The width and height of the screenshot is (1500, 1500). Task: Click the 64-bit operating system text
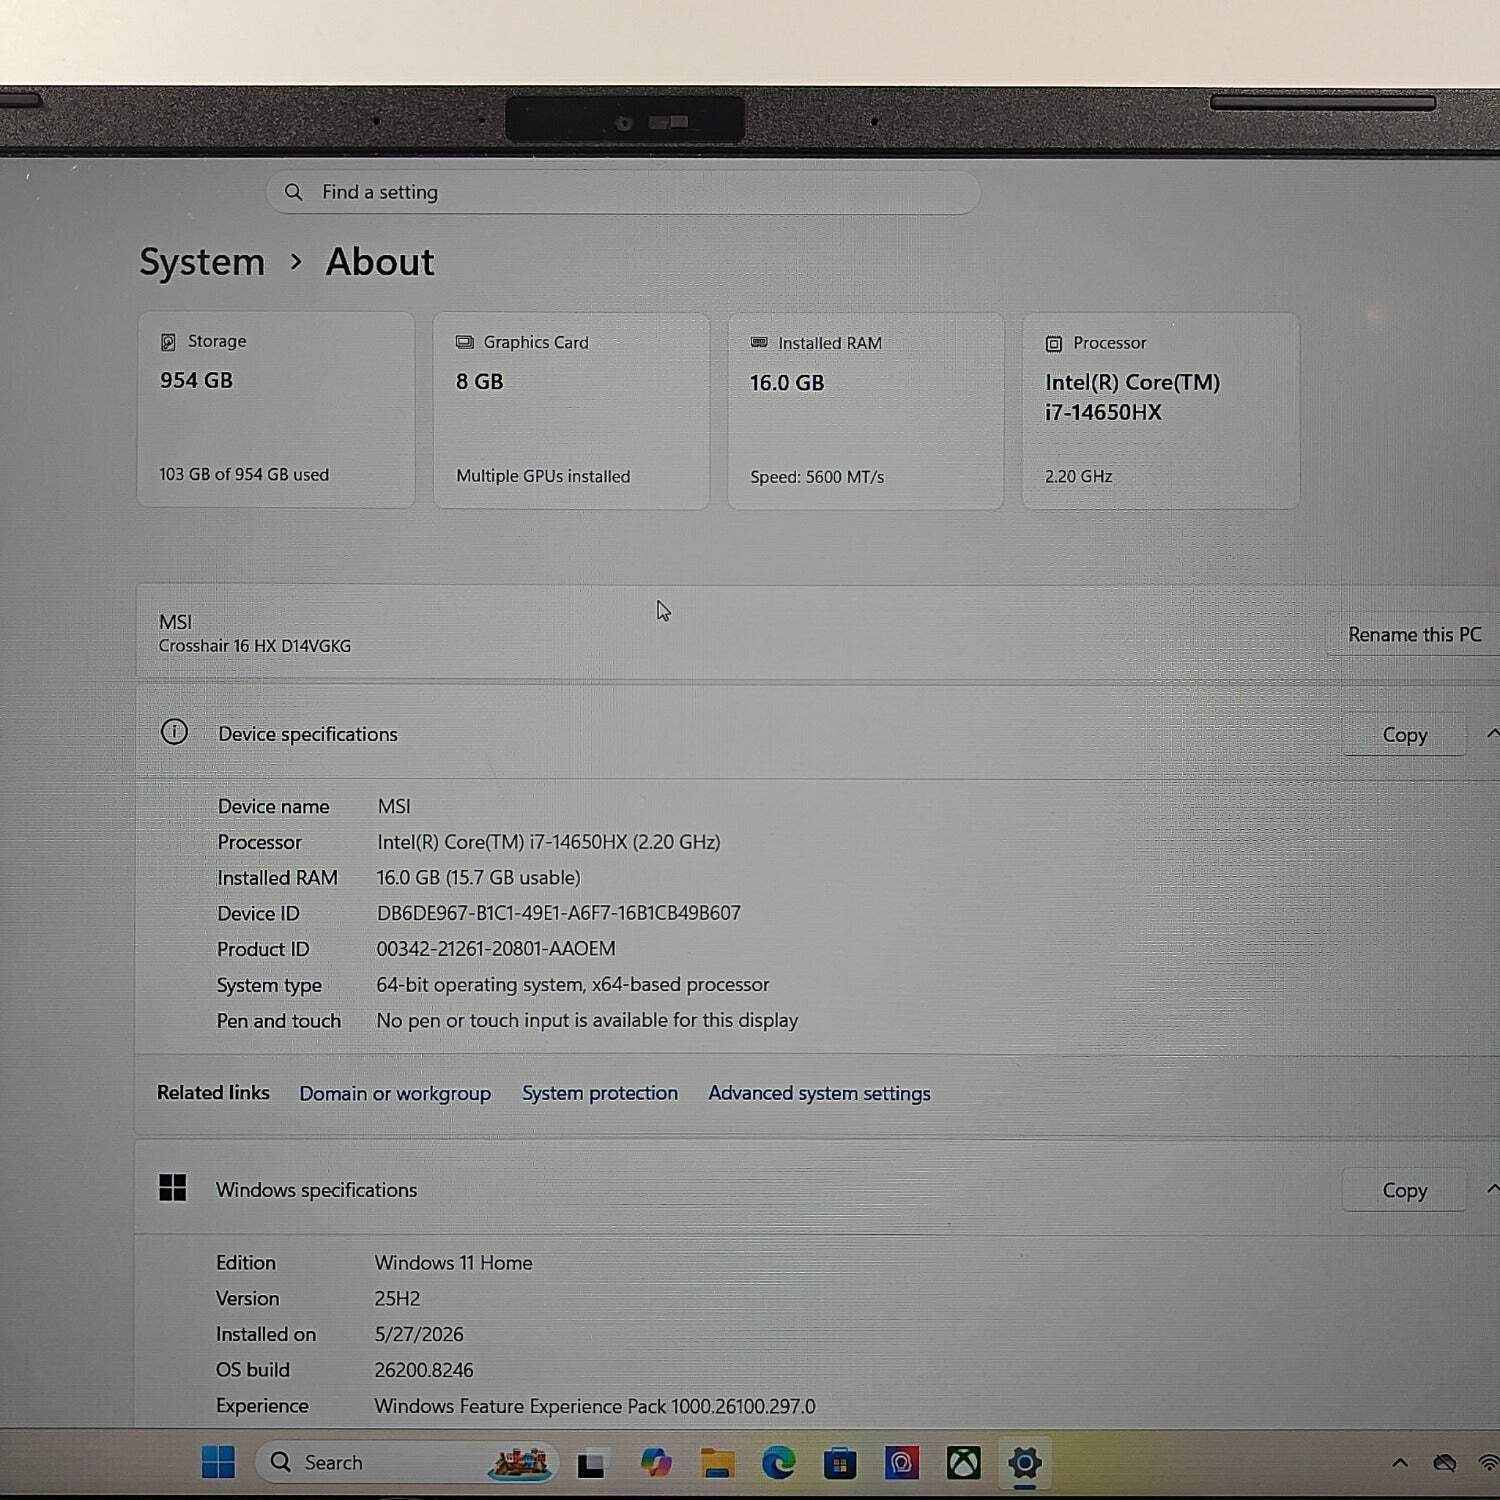point(573,985)
